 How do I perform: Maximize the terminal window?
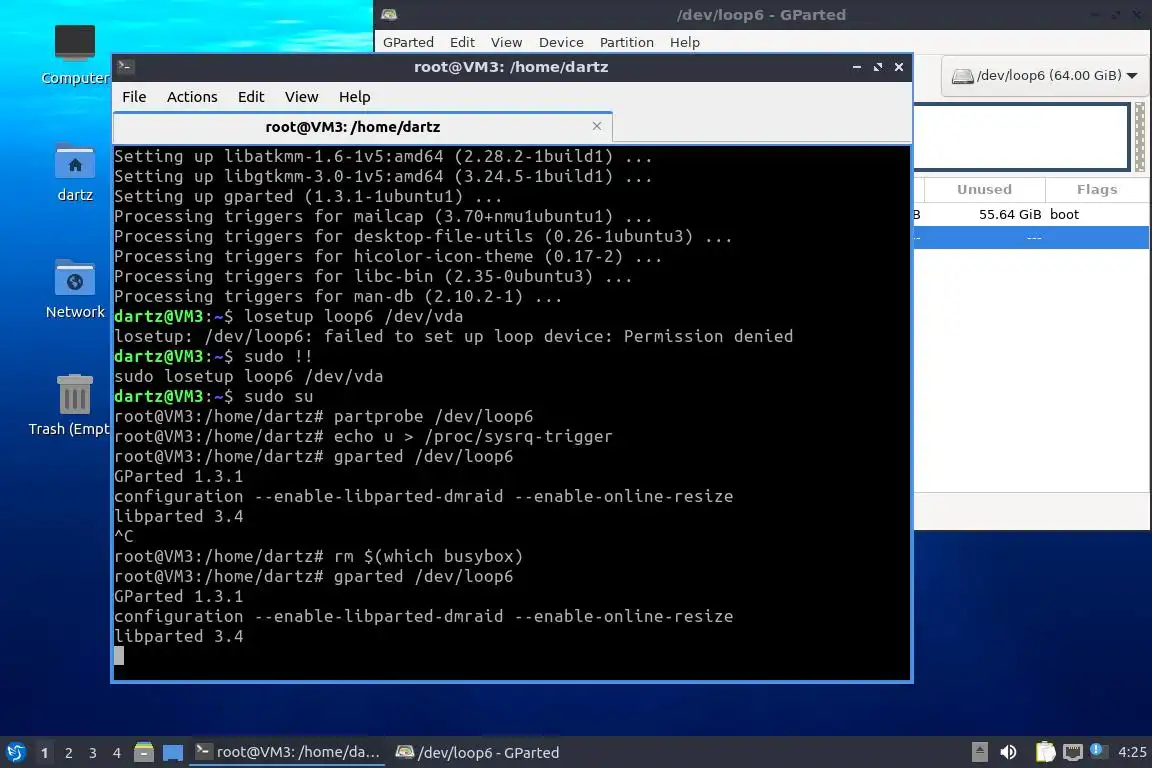pos(878,67)
